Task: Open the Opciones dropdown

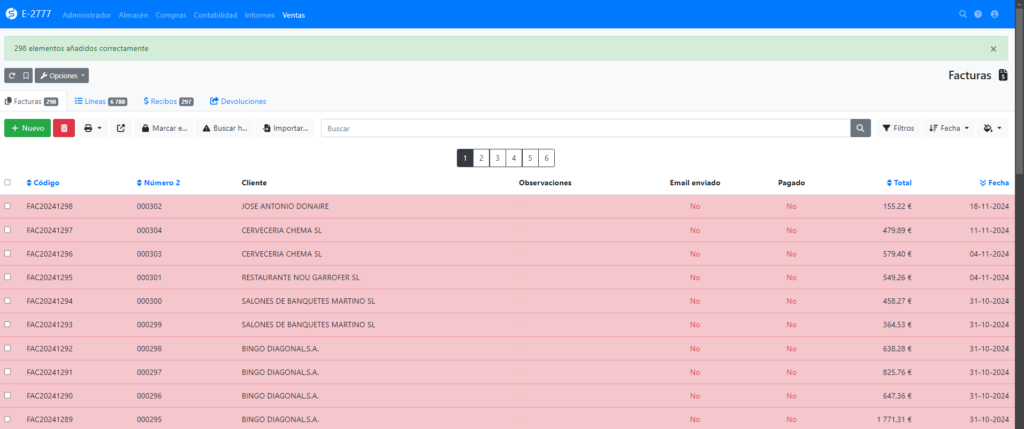Action: pos(62,75)
